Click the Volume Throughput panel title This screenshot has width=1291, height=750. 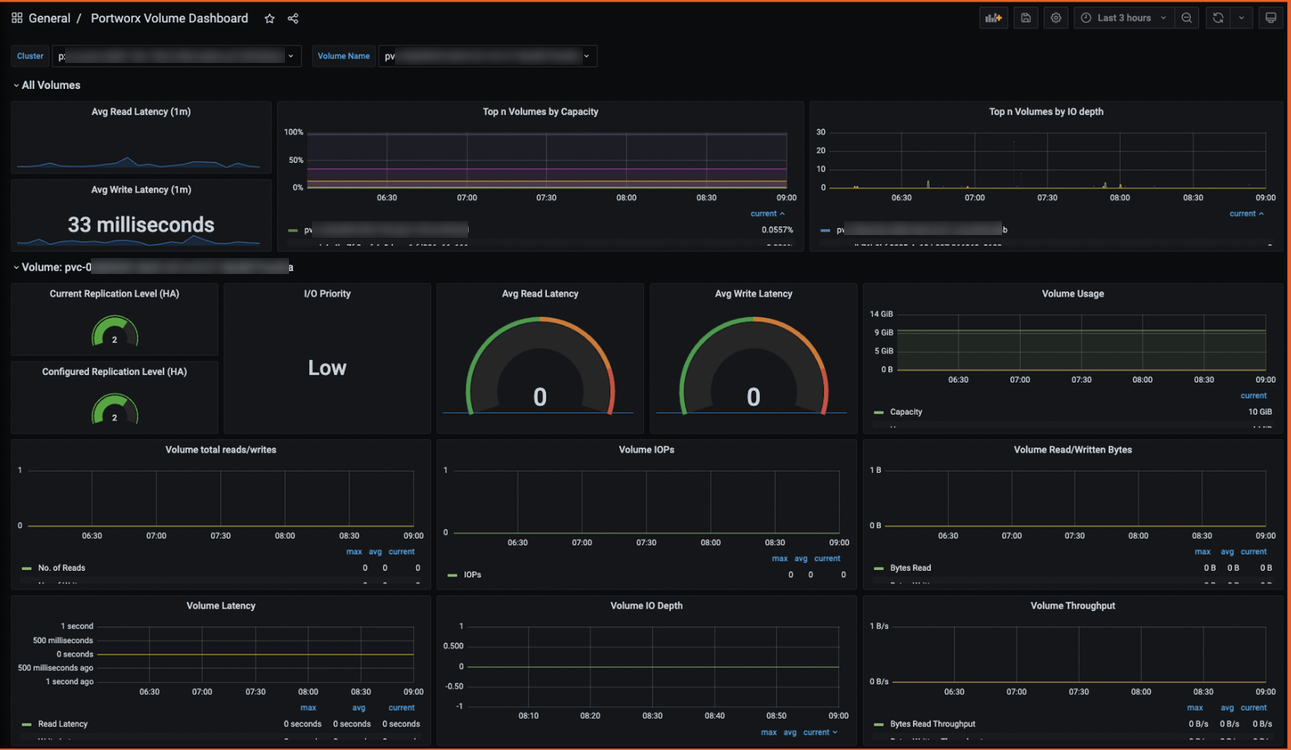(1073, 606)
